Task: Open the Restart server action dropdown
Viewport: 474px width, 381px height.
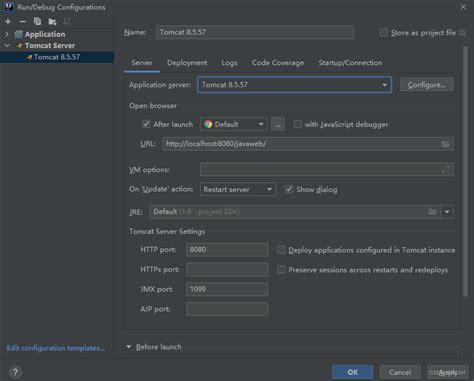Action: pos(238,189)
